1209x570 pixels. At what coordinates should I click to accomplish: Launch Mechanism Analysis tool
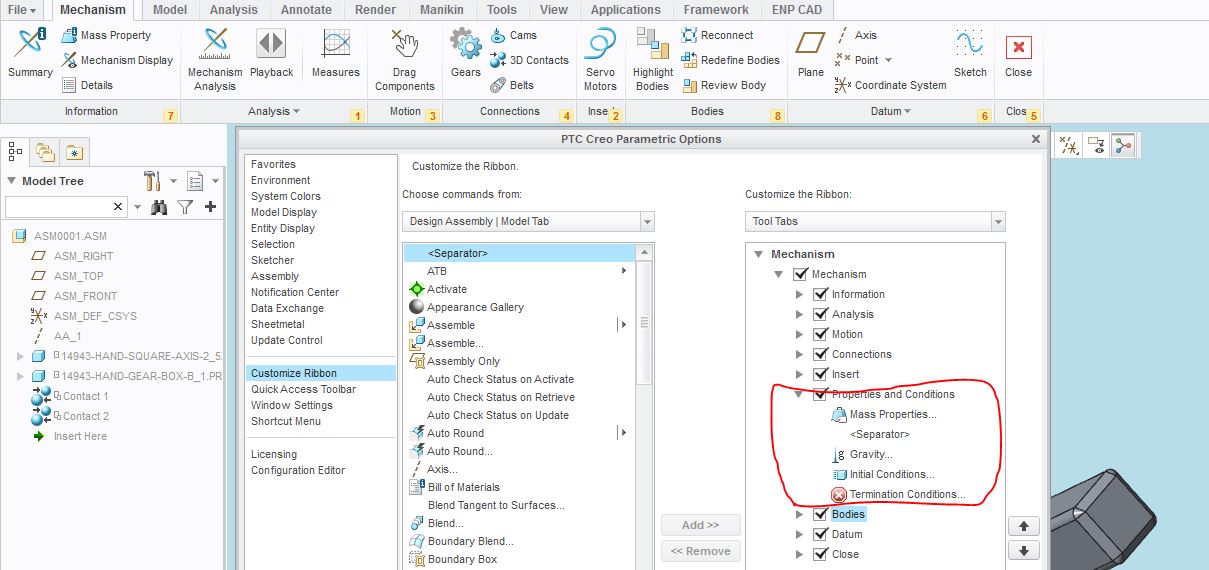(215, 59)
